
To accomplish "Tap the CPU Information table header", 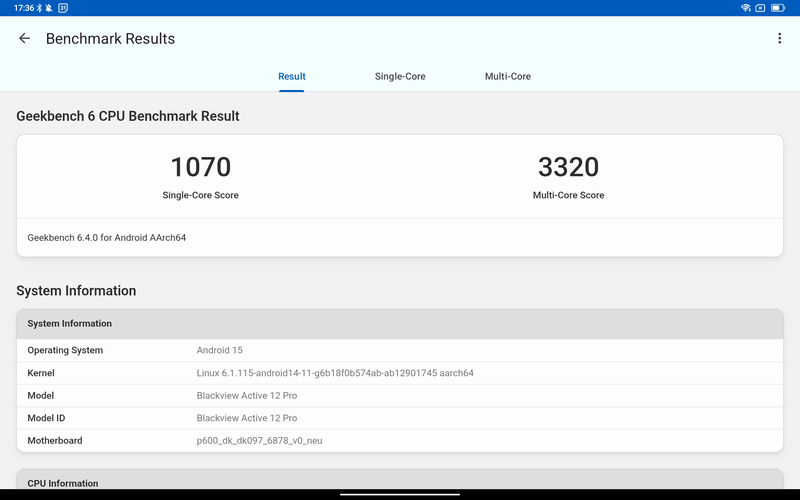I will [x=400, y=480].
